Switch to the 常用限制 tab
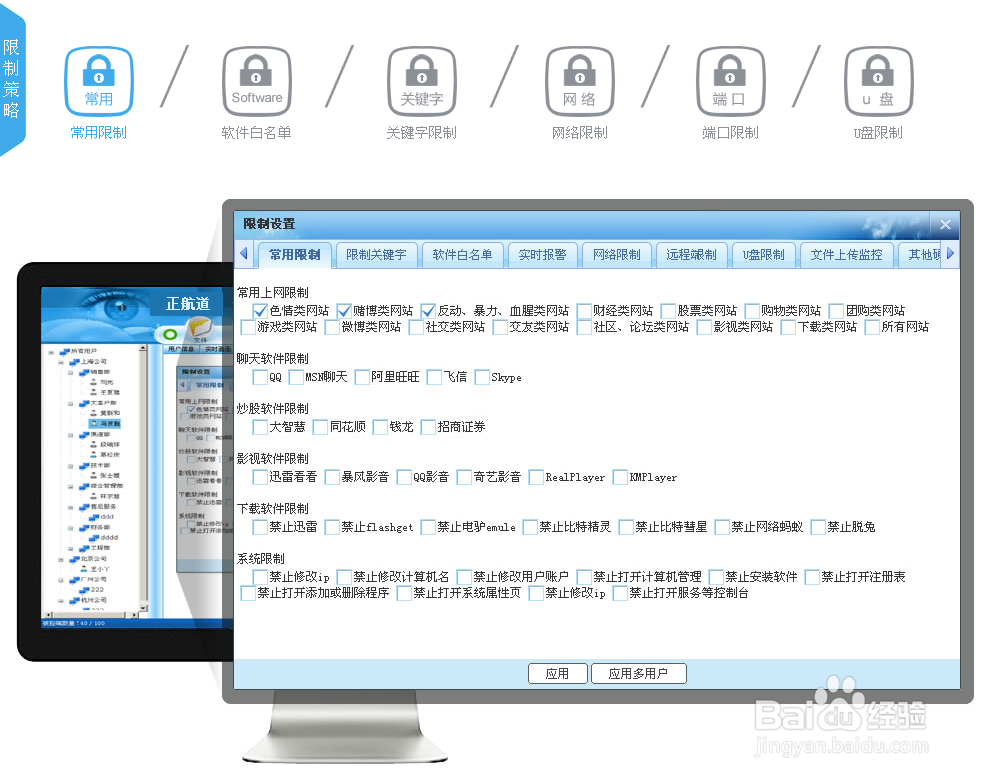984x780 pixels. click(x=294, y=255)
